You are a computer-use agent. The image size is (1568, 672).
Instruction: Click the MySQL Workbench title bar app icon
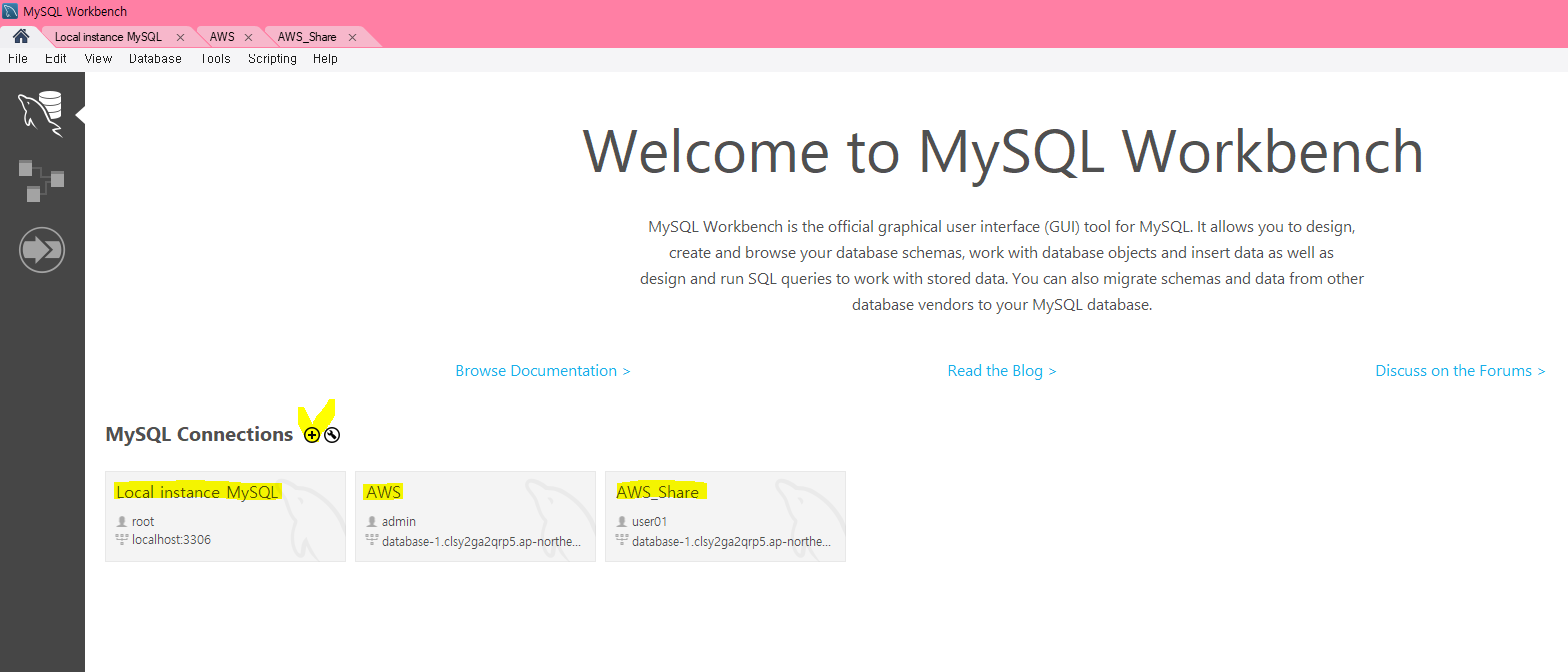pos(10,11)
